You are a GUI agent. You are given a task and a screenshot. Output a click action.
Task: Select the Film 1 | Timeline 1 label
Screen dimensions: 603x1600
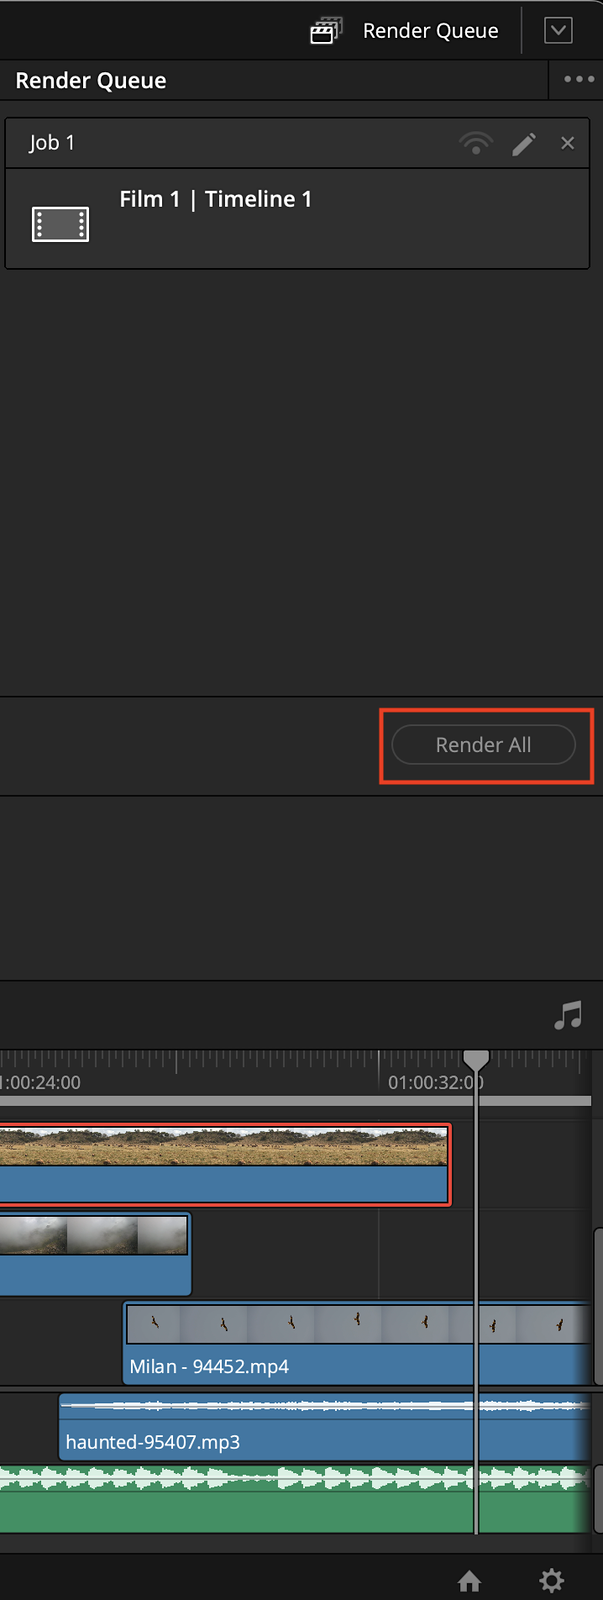click(215, 199)
